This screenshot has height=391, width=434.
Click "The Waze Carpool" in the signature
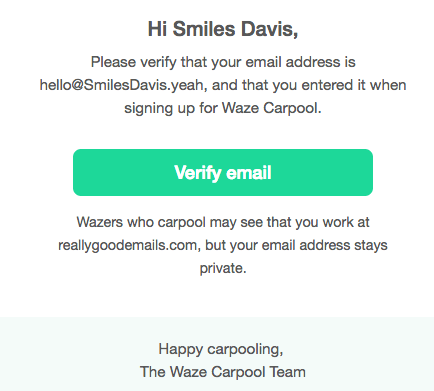(x=203, y=372)
